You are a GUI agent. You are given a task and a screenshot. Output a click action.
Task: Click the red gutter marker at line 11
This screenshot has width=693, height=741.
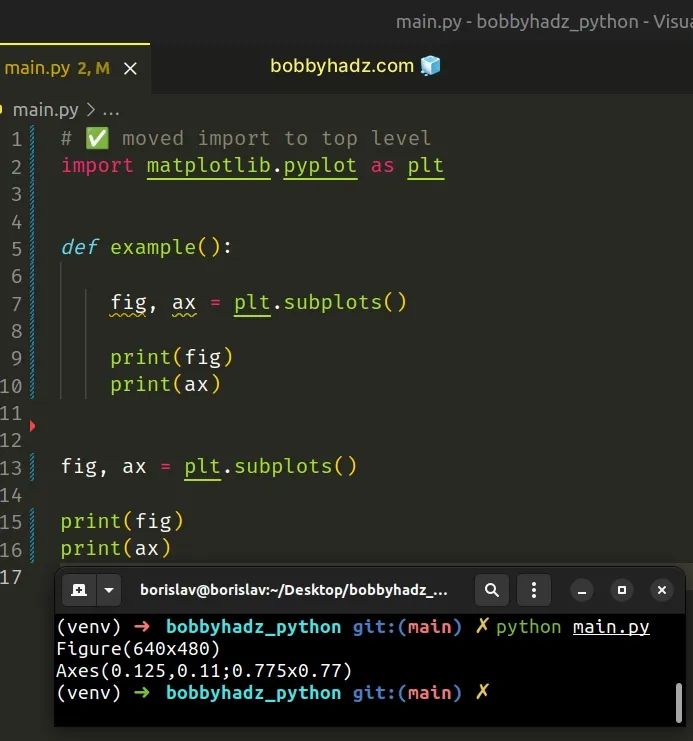[32, 426]
